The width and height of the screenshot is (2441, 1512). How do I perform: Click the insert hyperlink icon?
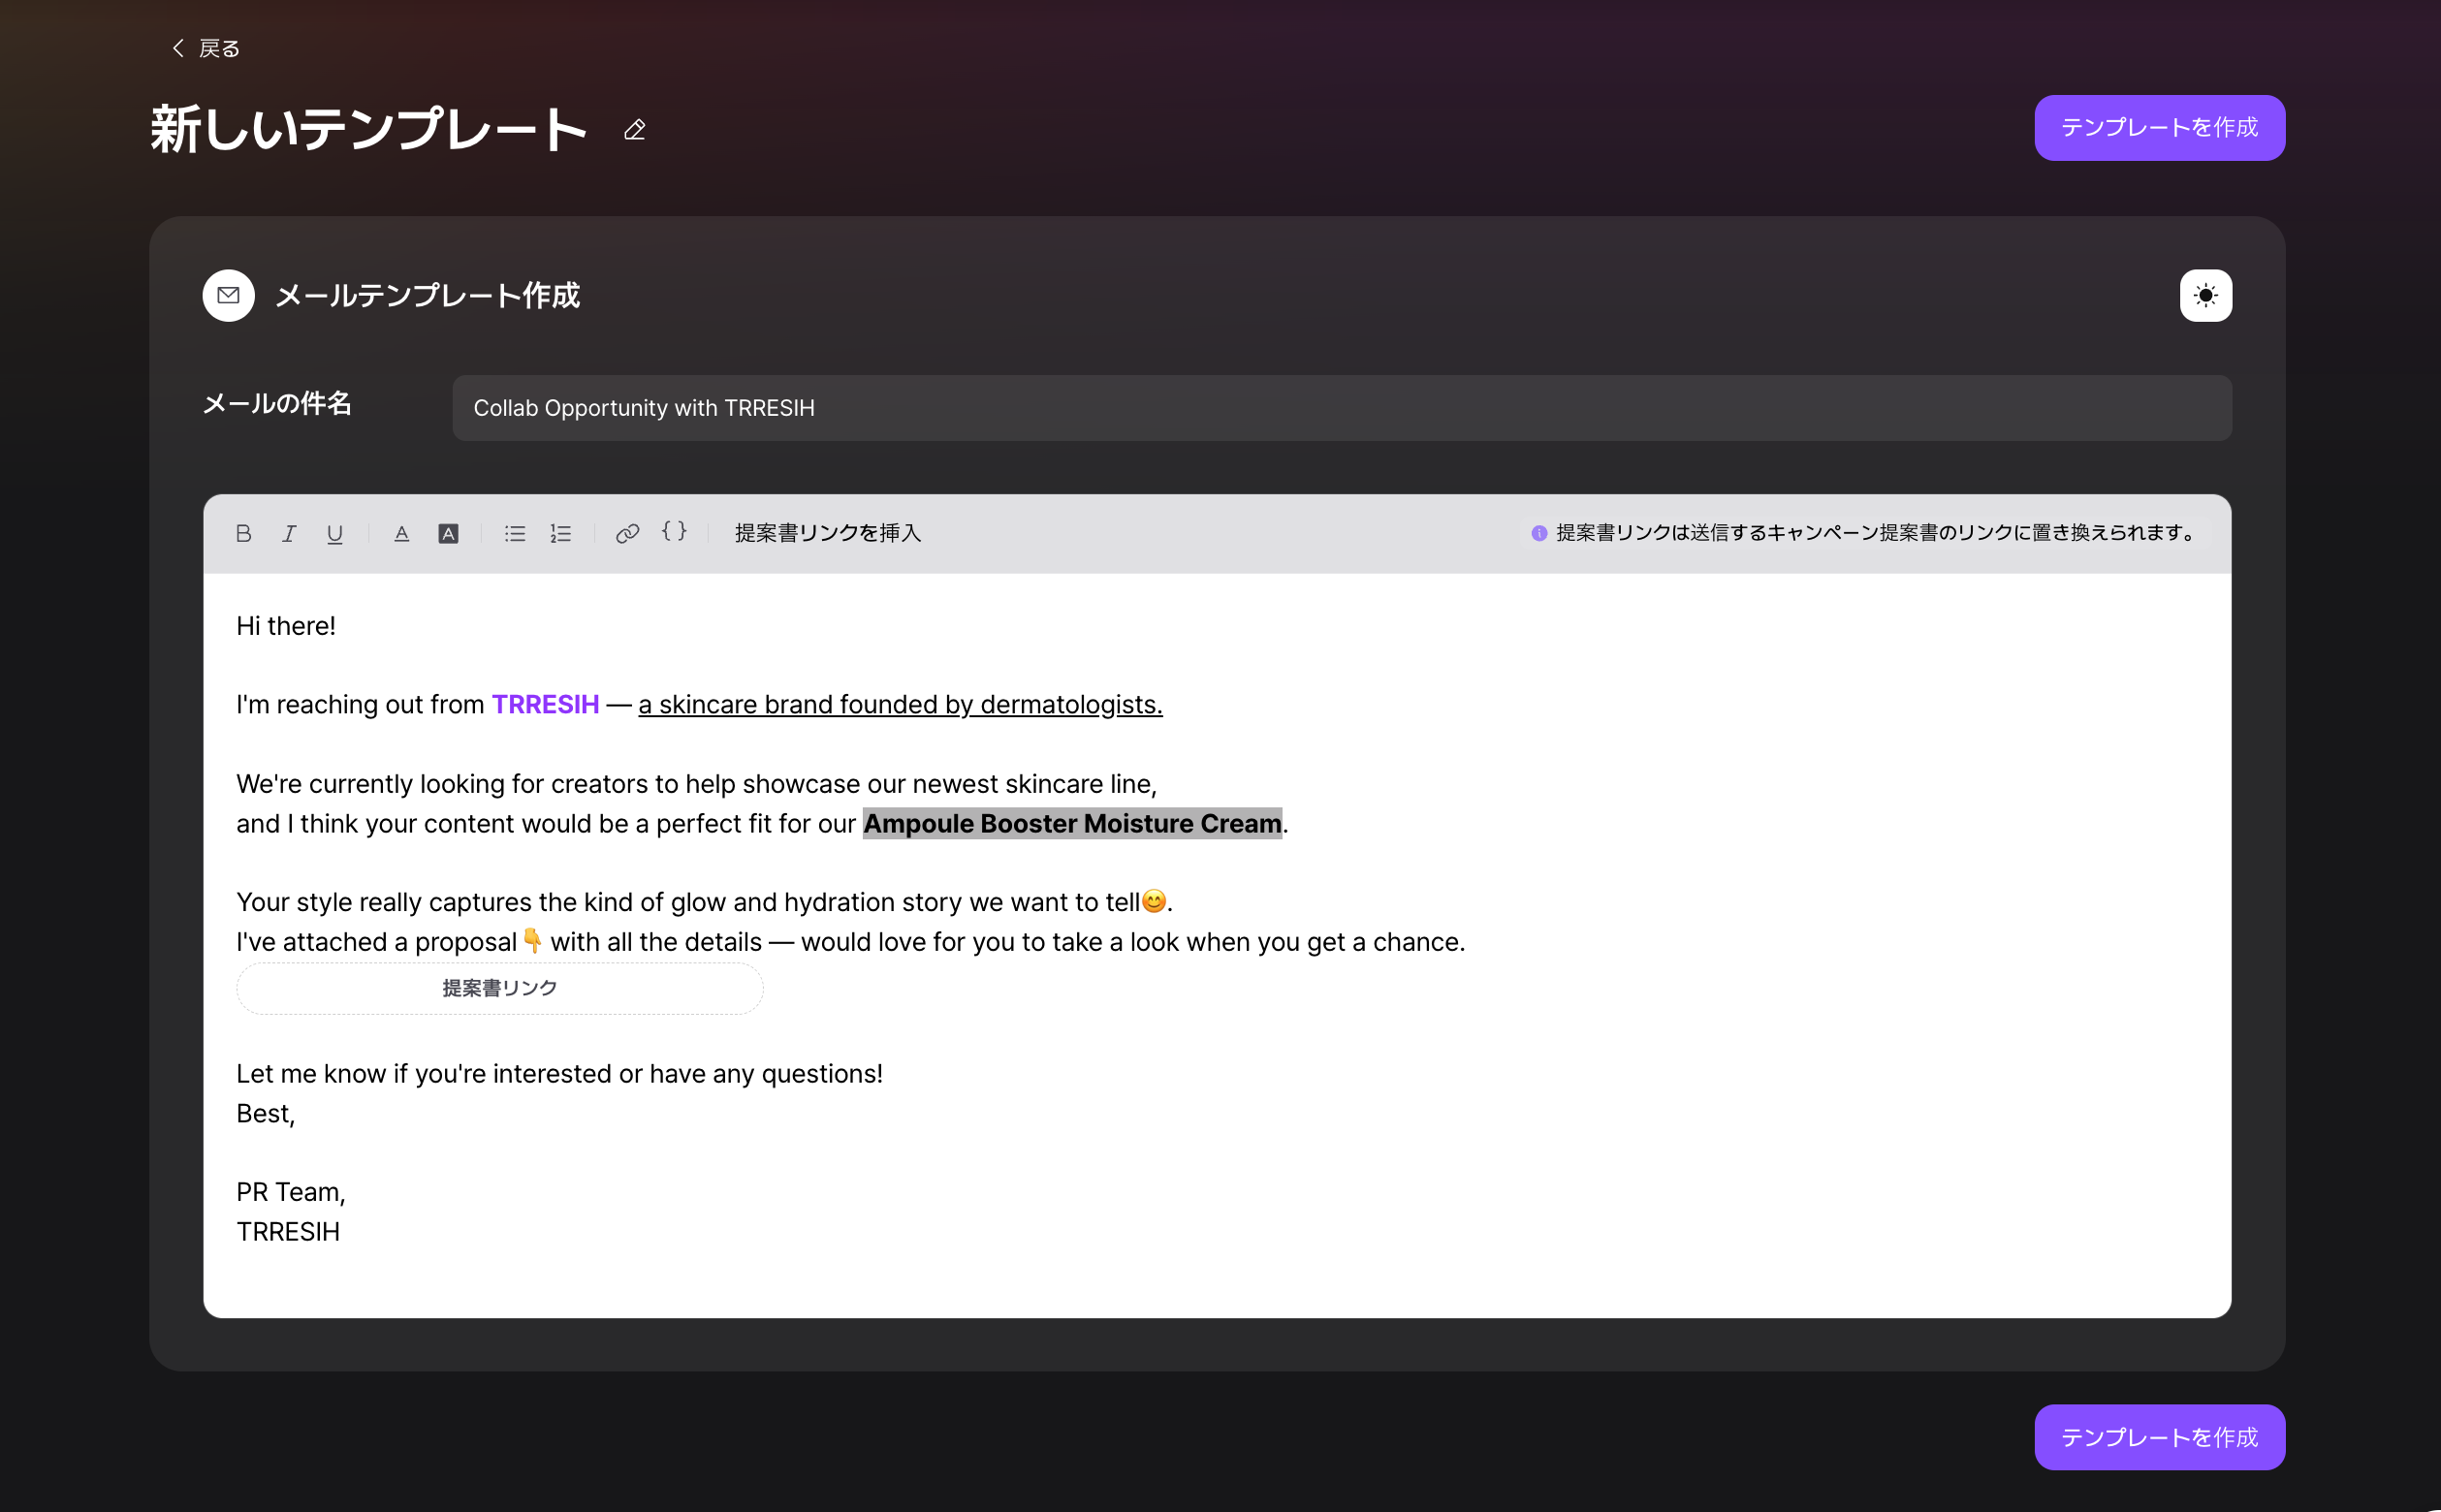tap(627, 533)
